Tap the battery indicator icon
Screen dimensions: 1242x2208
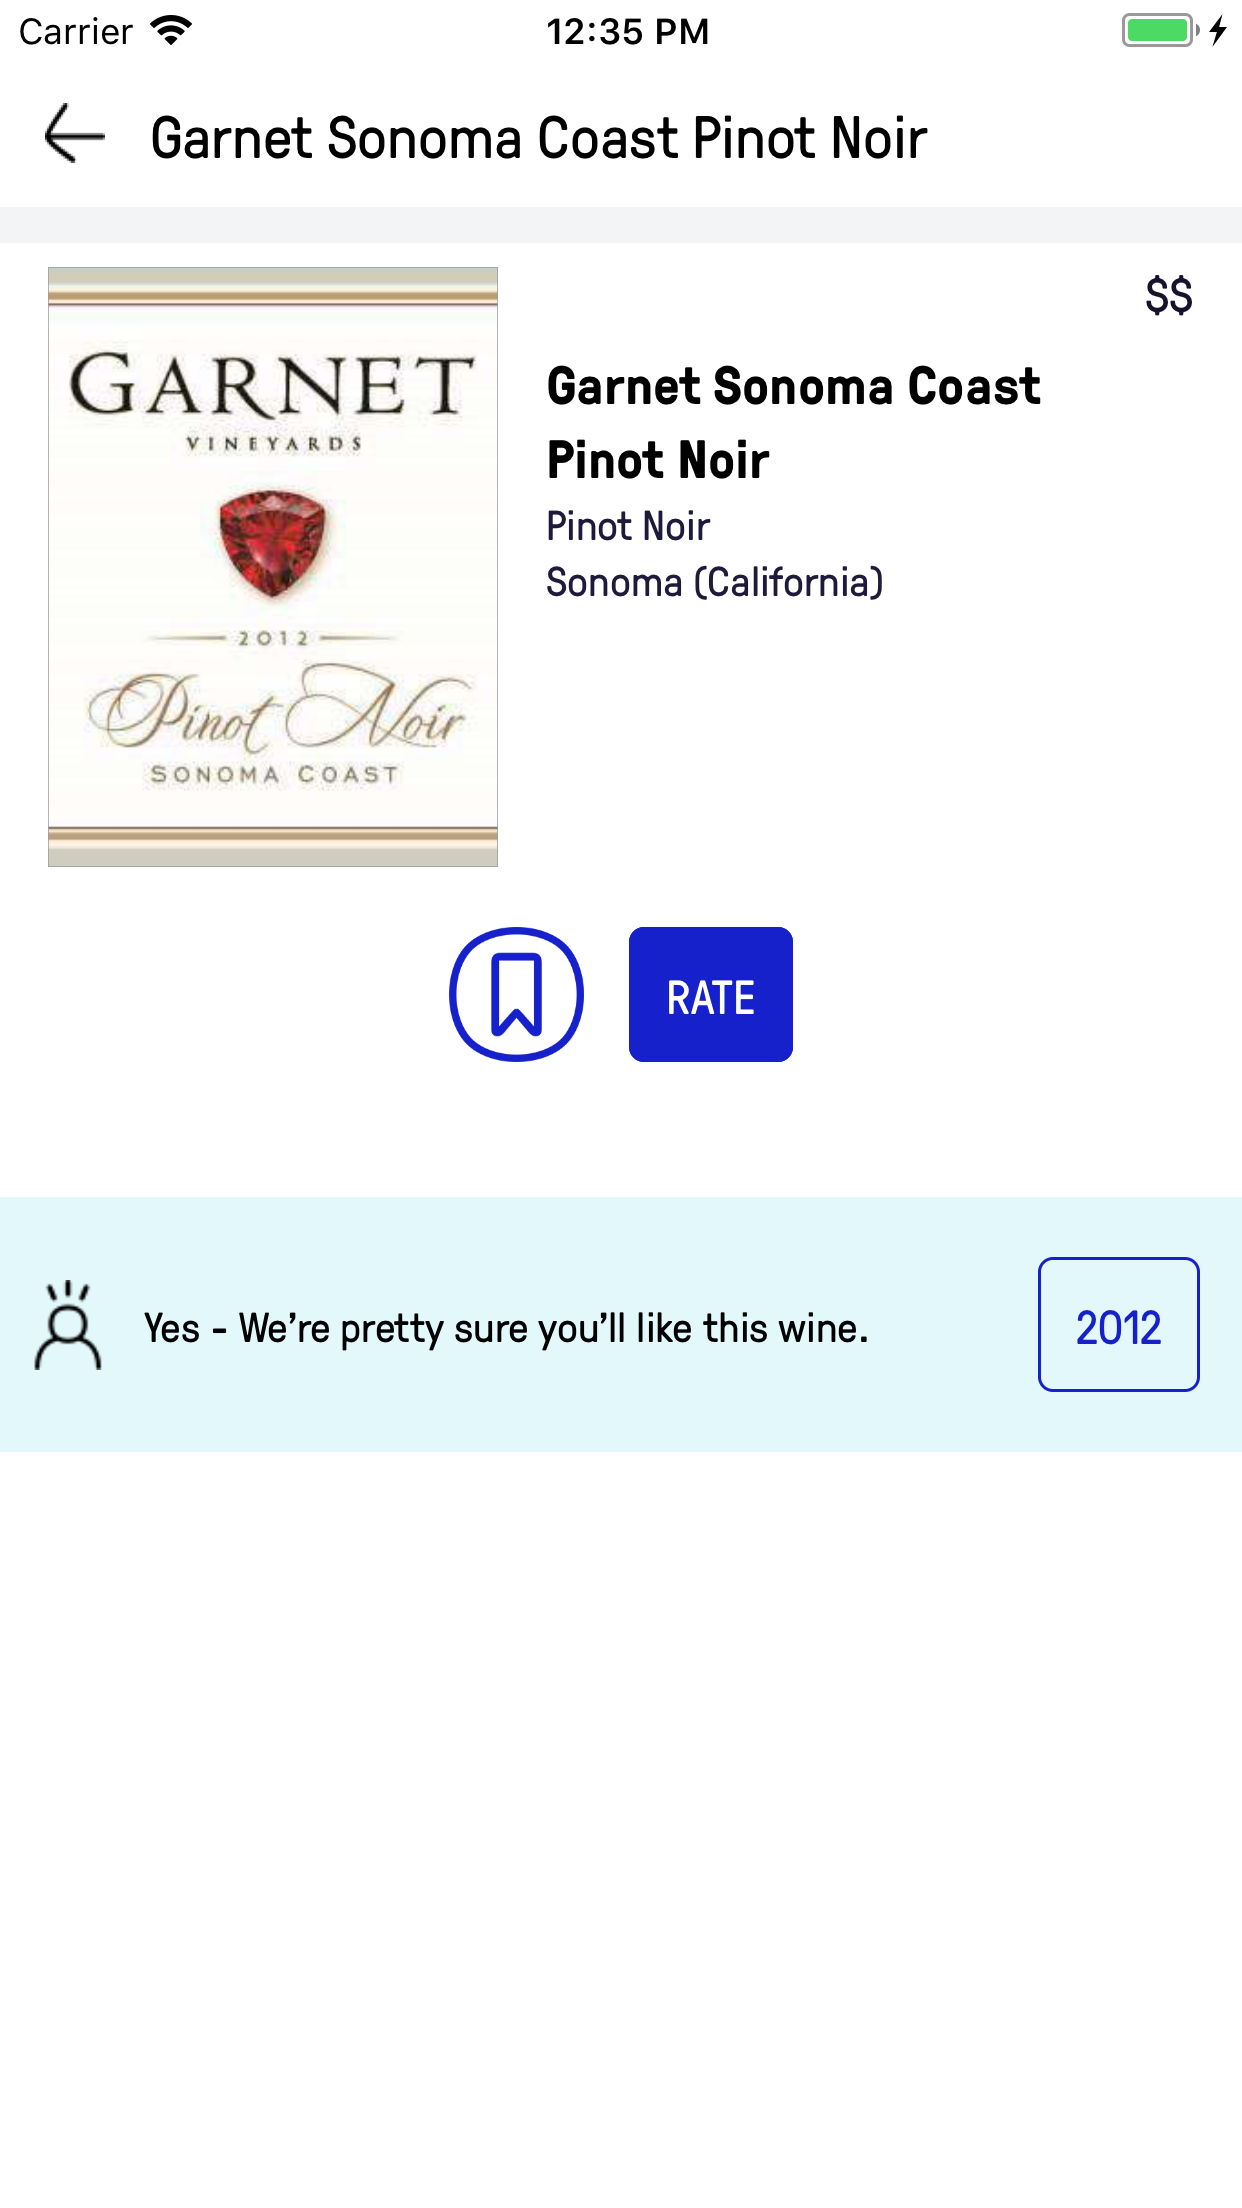pos(1159,31)
